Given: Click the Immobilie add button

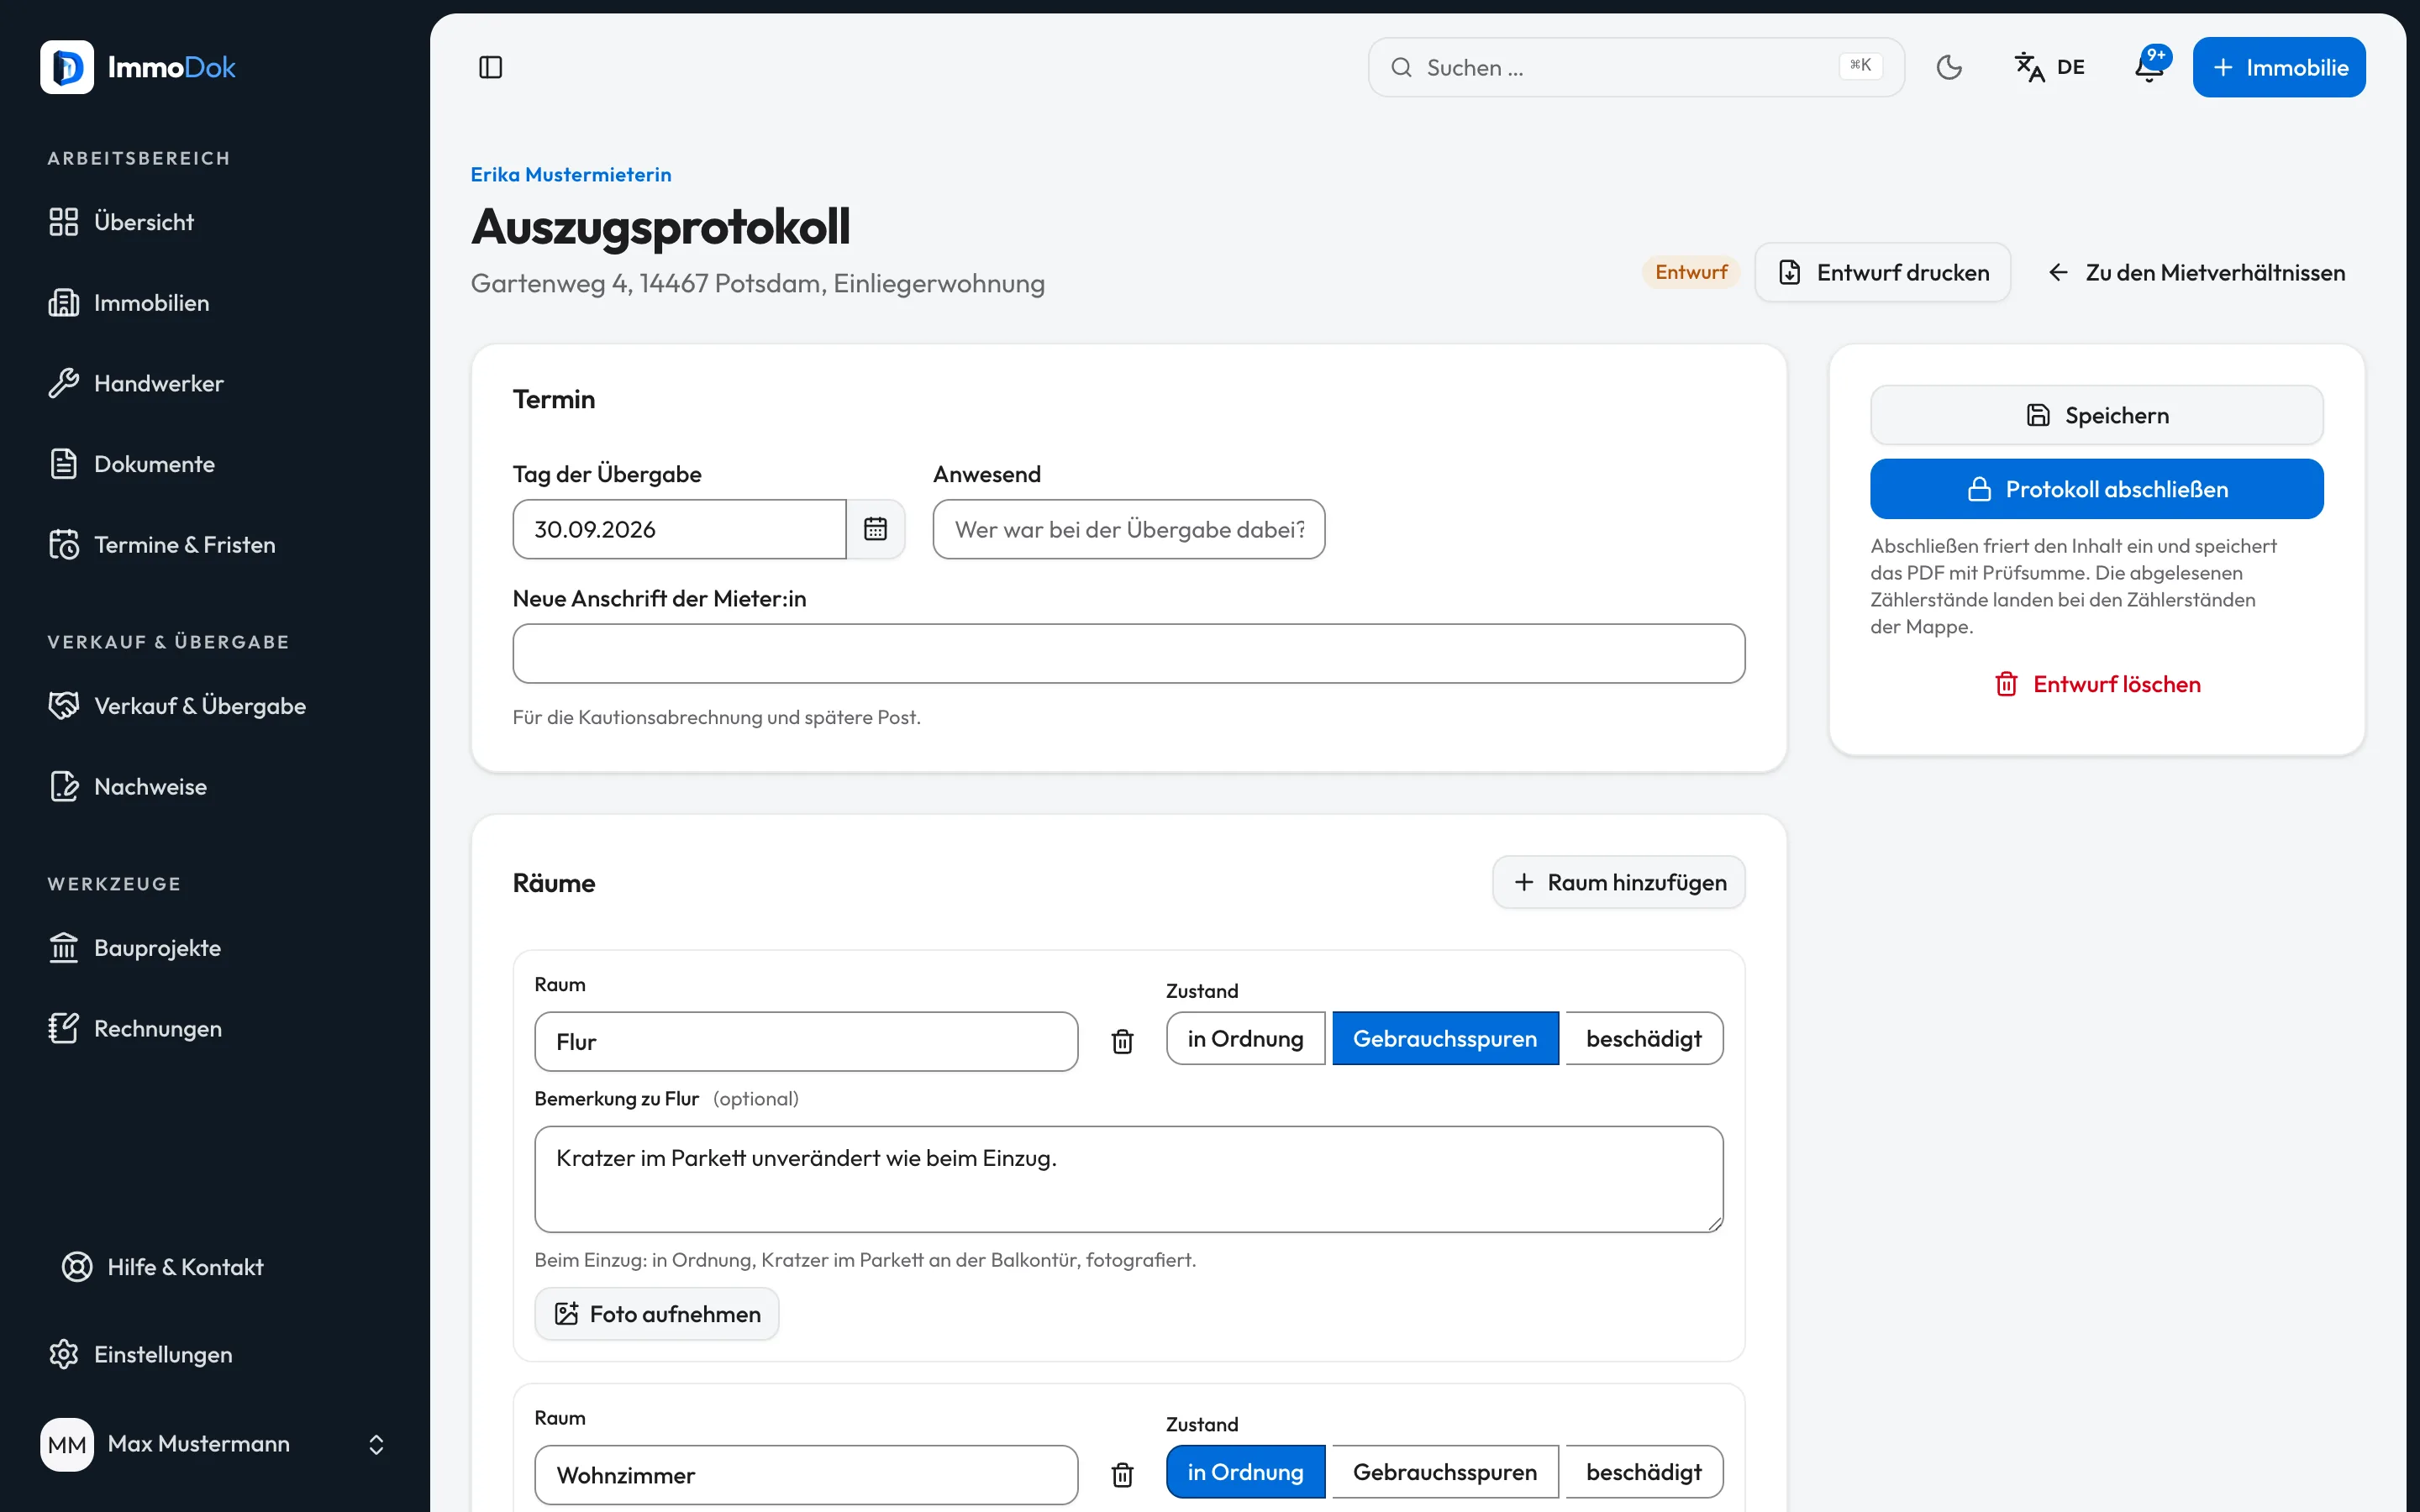Looking at the screenshot, I should tap(2279, 67).
